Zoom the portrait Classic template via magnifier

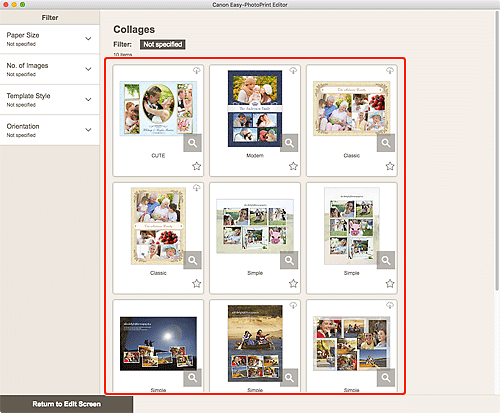(x=192, y=260)
